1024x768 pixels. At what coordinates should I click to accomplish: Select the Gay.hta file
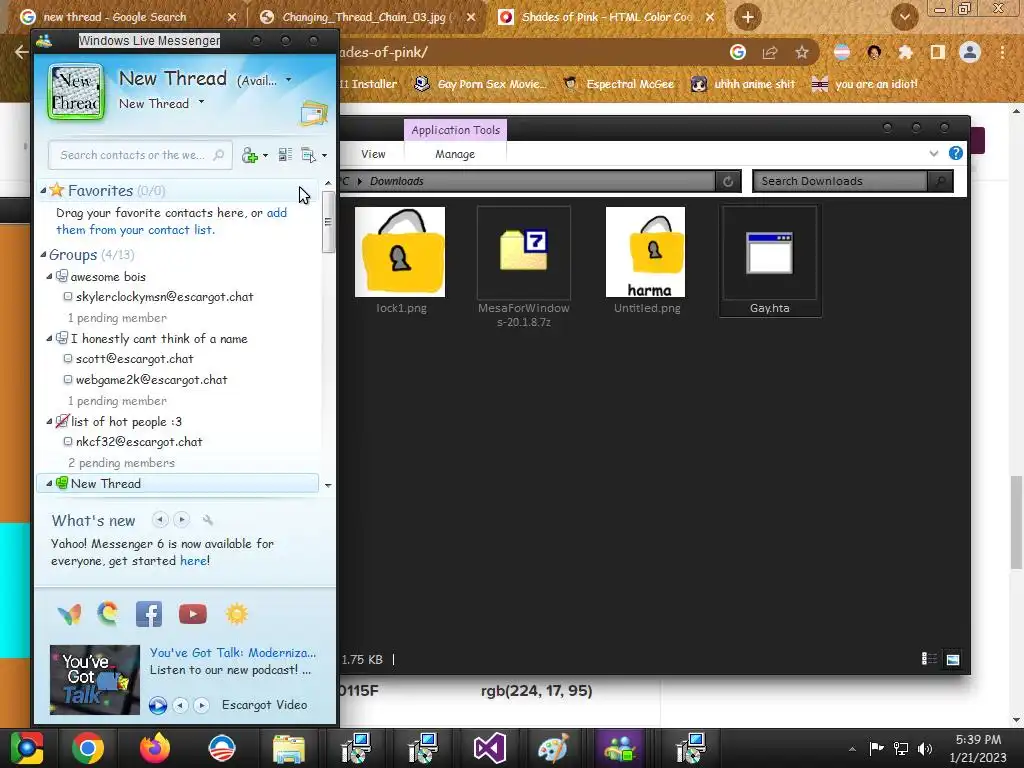coord(770,261)
